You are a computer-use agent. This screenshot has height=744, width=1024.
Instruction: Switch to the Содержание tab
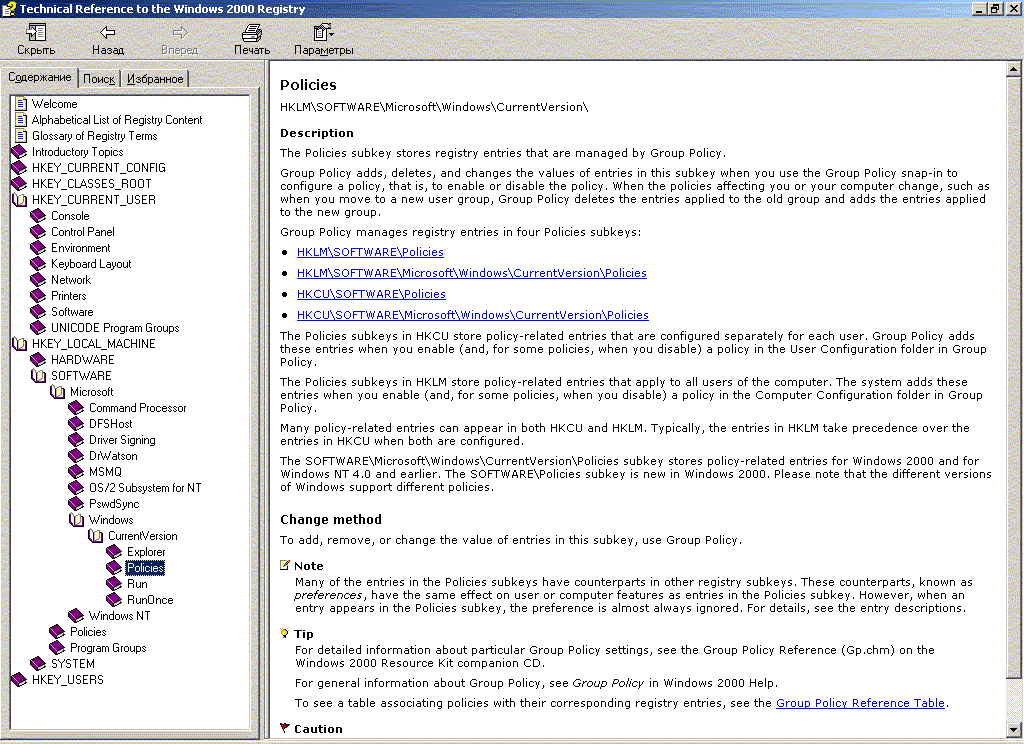pos(39,77)
